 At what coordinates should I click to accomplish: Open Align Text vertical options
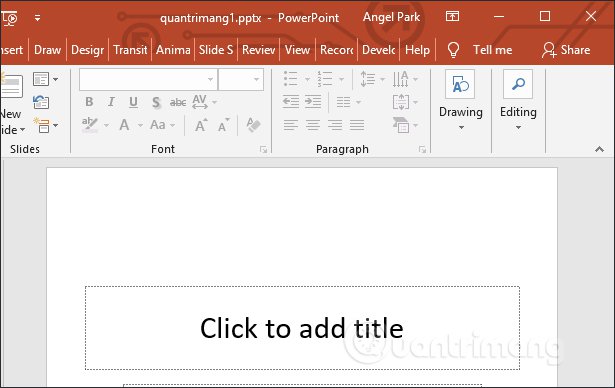pos(401,102)
